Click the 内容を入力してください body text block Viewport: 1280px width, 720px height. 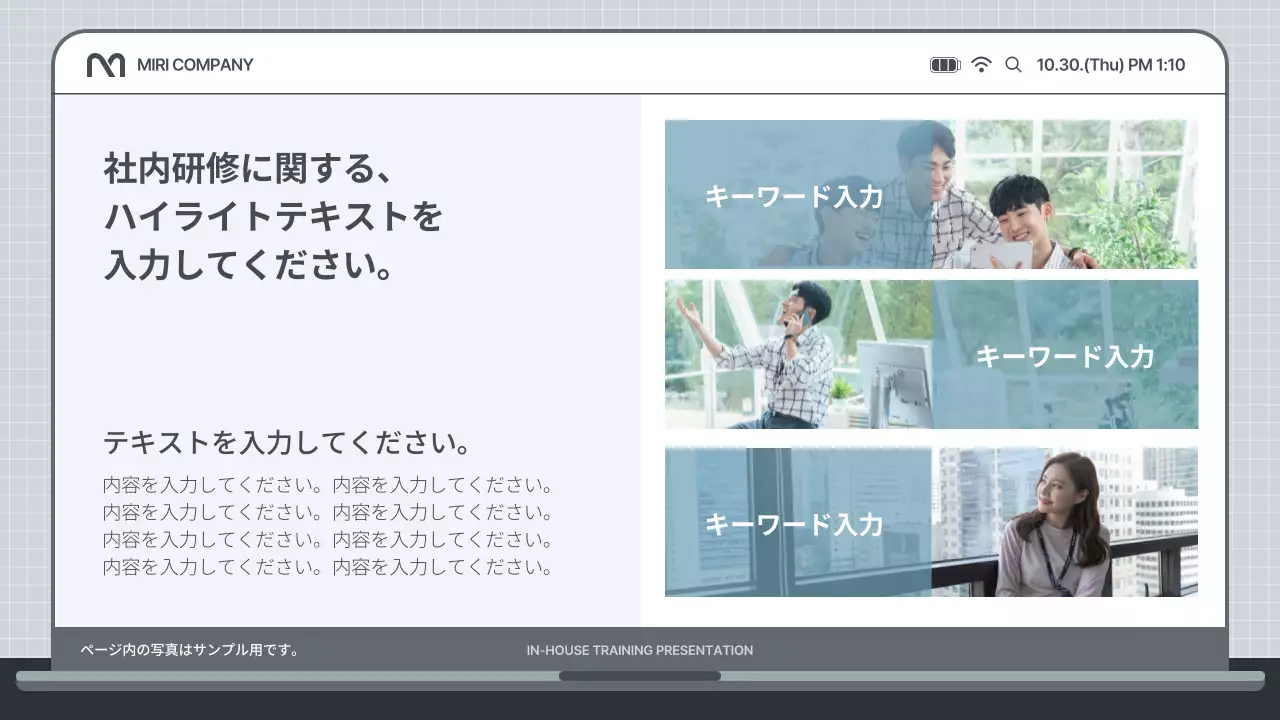327,527
